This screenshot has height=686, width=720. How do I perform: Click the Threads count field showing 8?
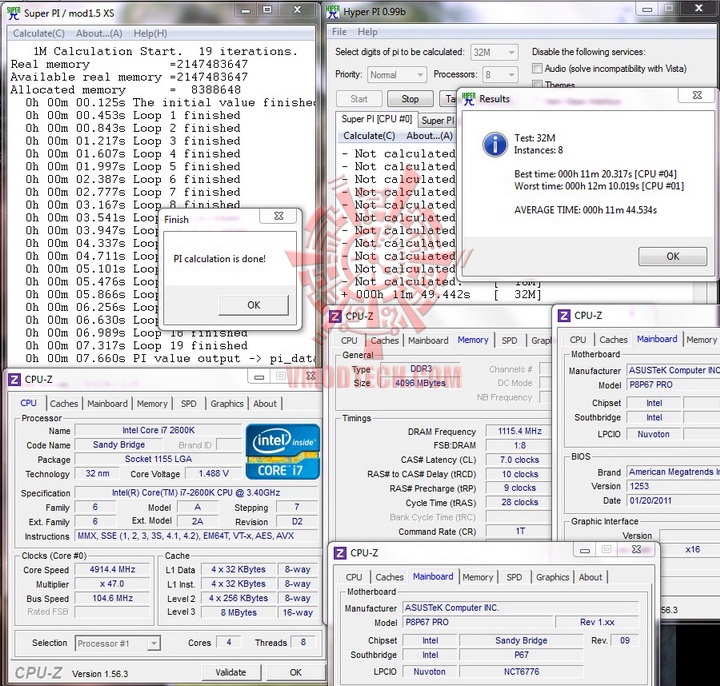[x=303, y=642]
